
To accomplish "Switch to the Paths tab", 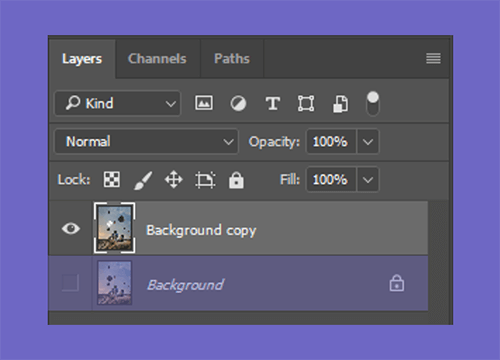I will click(232, 59).
